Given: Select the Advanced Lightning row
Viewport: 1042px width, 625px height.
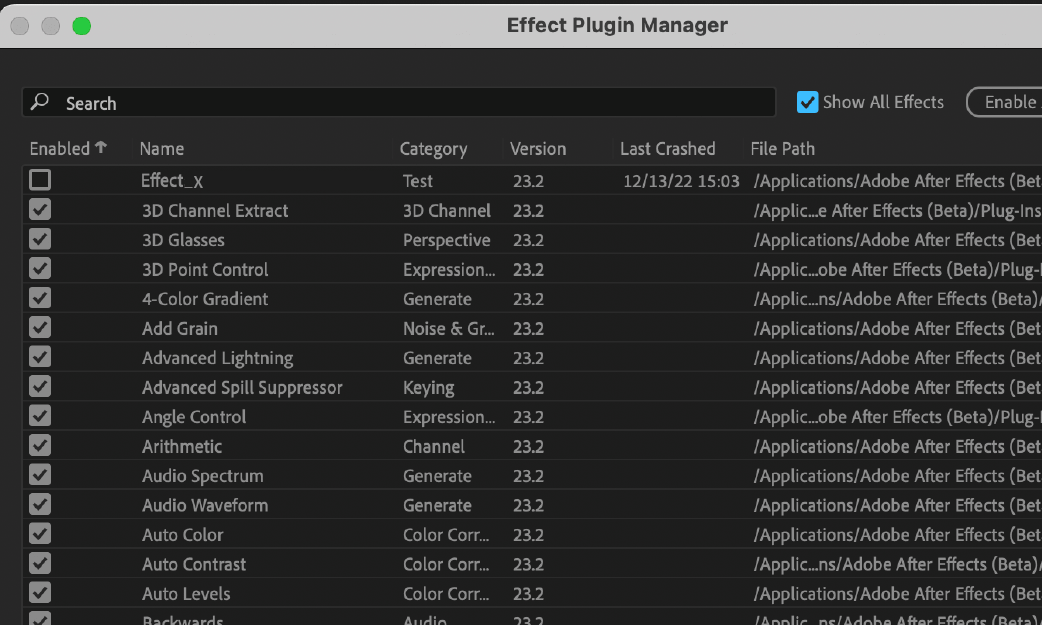Looking at the screenshot, I should [x=217, y=358].
